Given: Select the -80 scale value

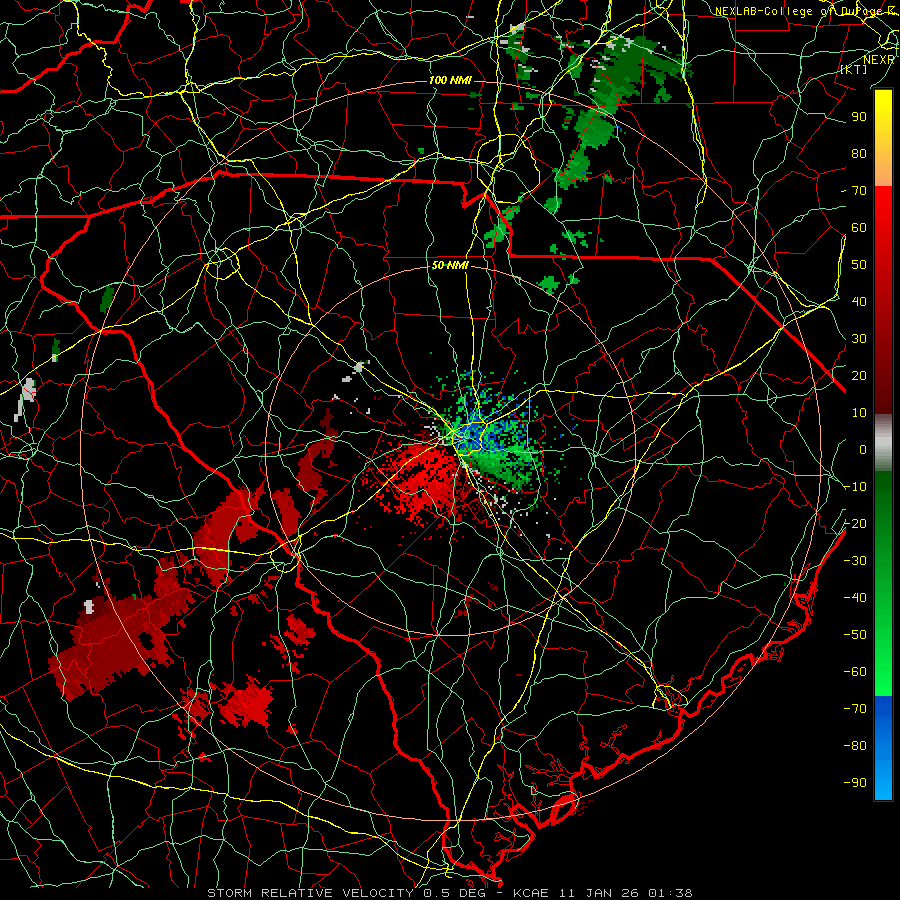Looking at the screenshot, I should click(x=855, y=746).
